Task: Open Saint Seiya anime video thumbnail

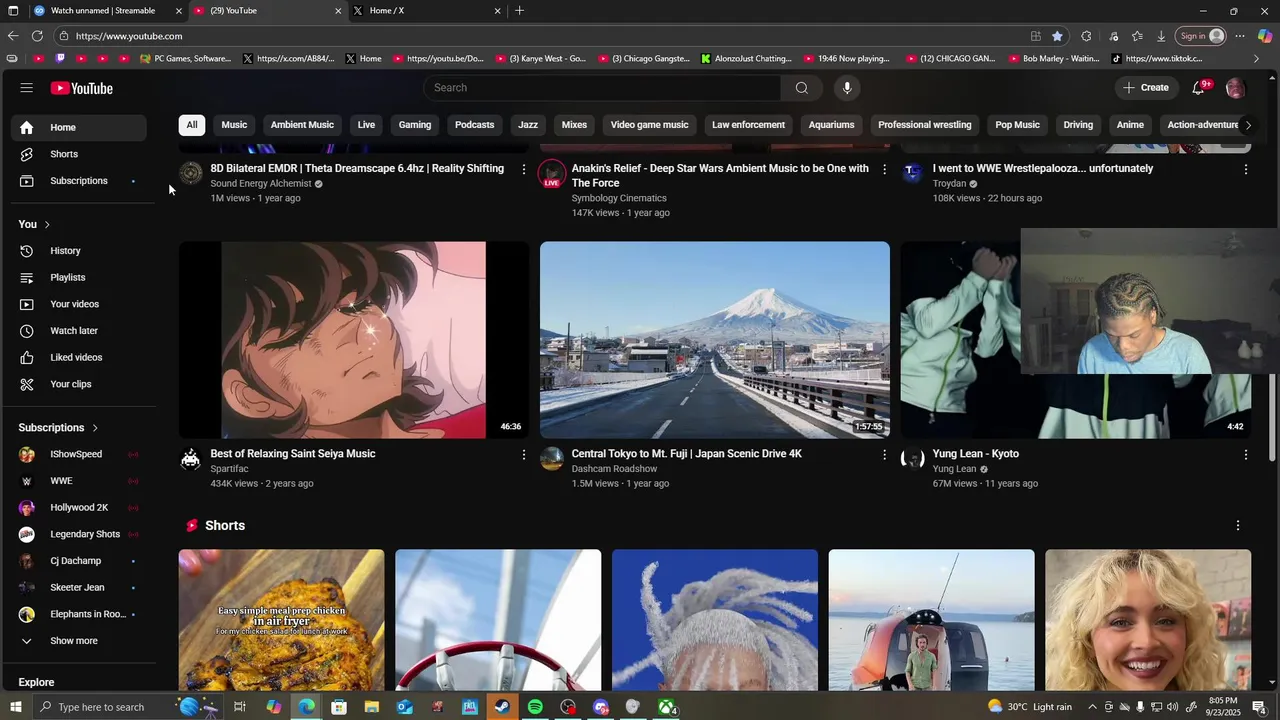Action: click(354, 340)
